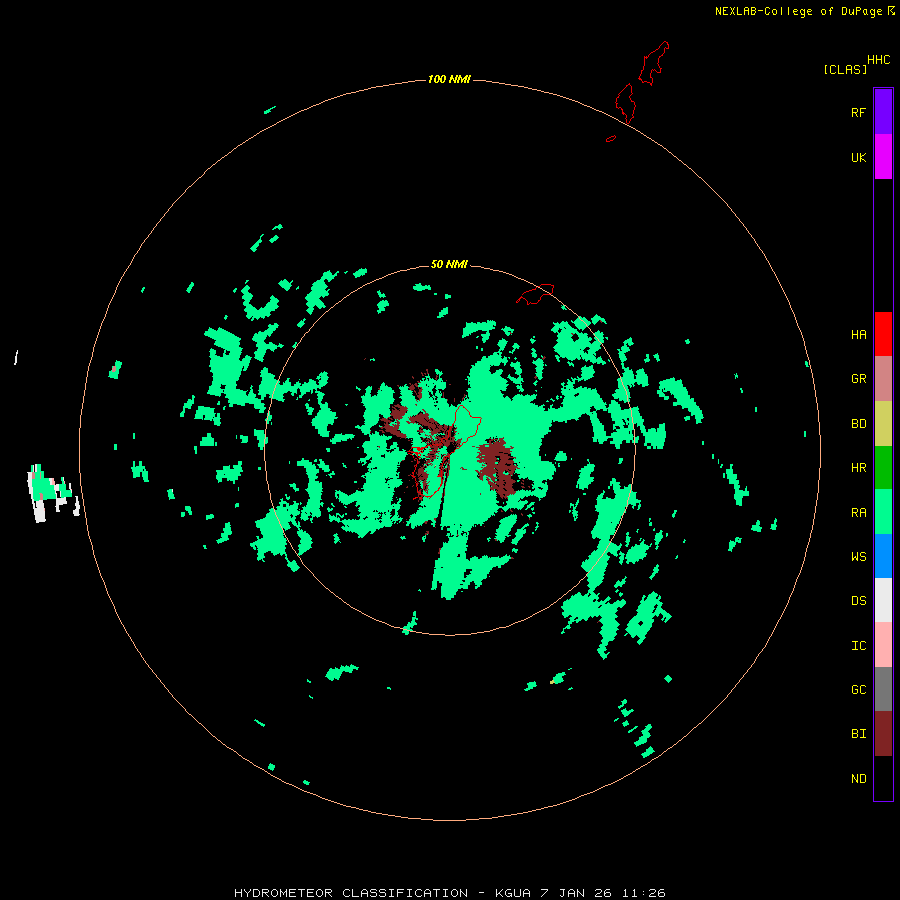Click the HHC product label
900x900 pixels.
coord(879,60)
